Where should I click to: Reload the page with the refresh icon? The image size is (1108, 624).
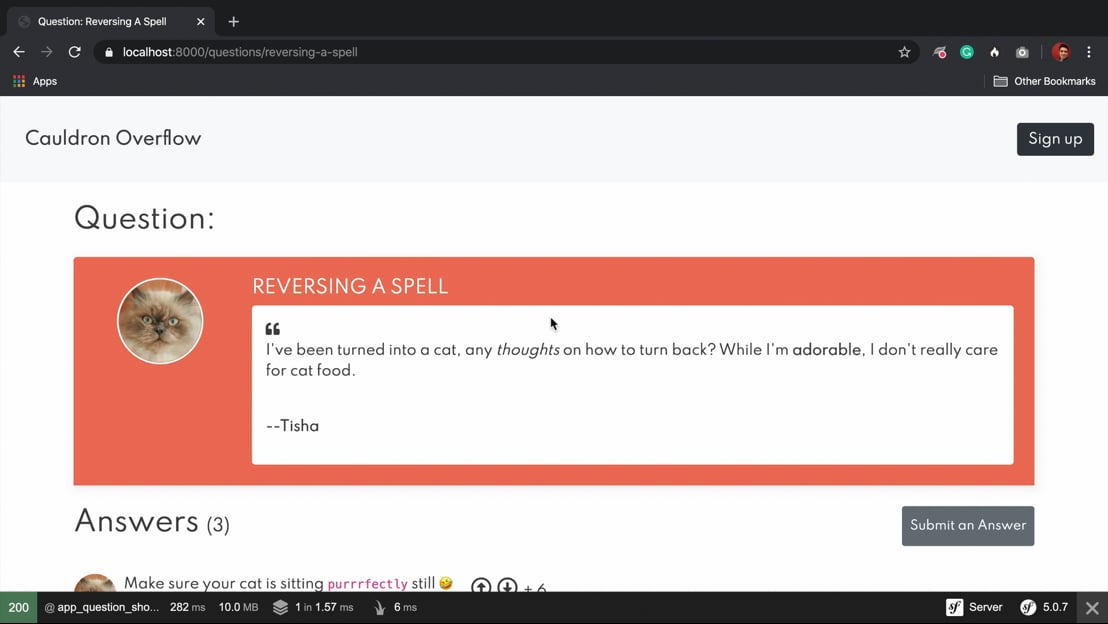[74, 52]
